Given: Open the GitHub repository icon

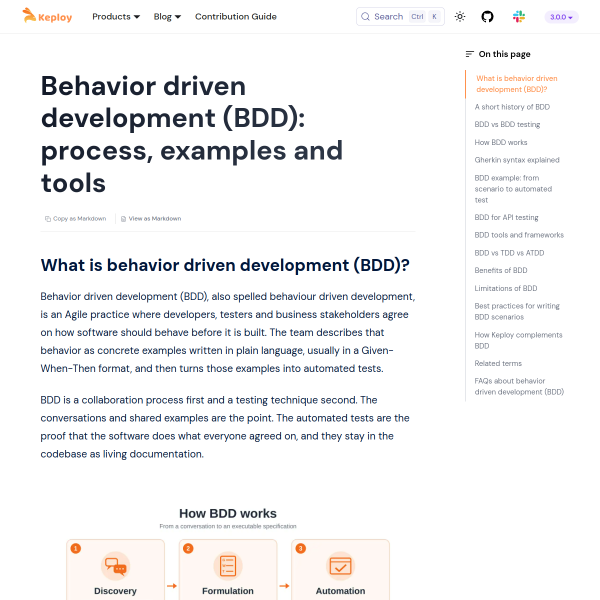Looking at the screenshot, I should (487, 16).
